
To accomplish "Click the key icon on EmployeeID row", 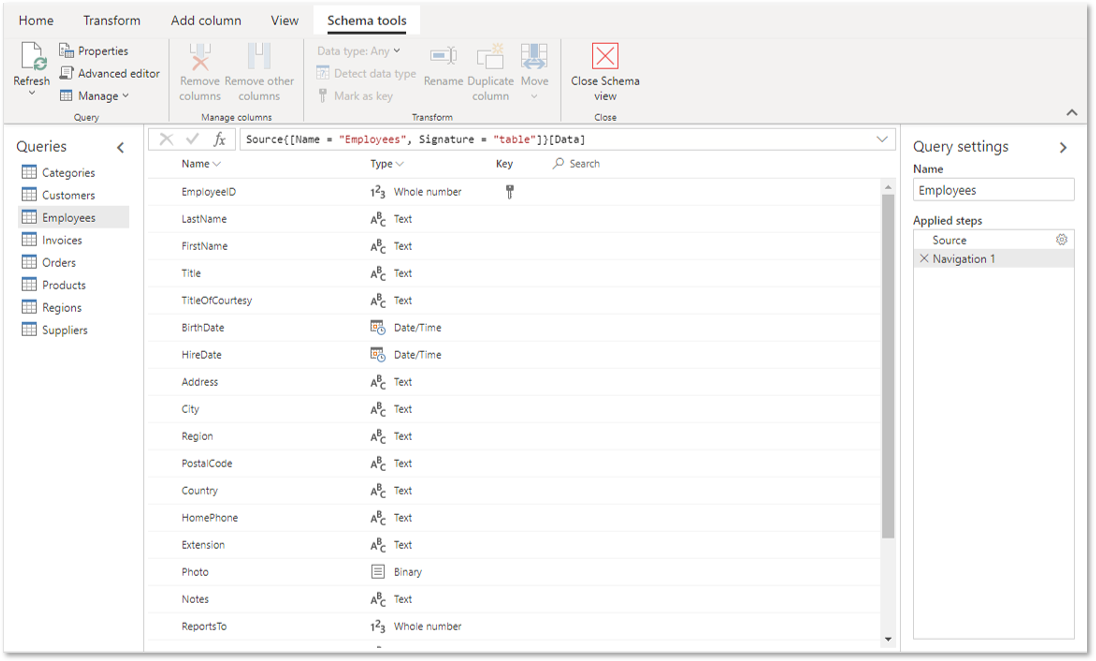I will click(510, 192).
